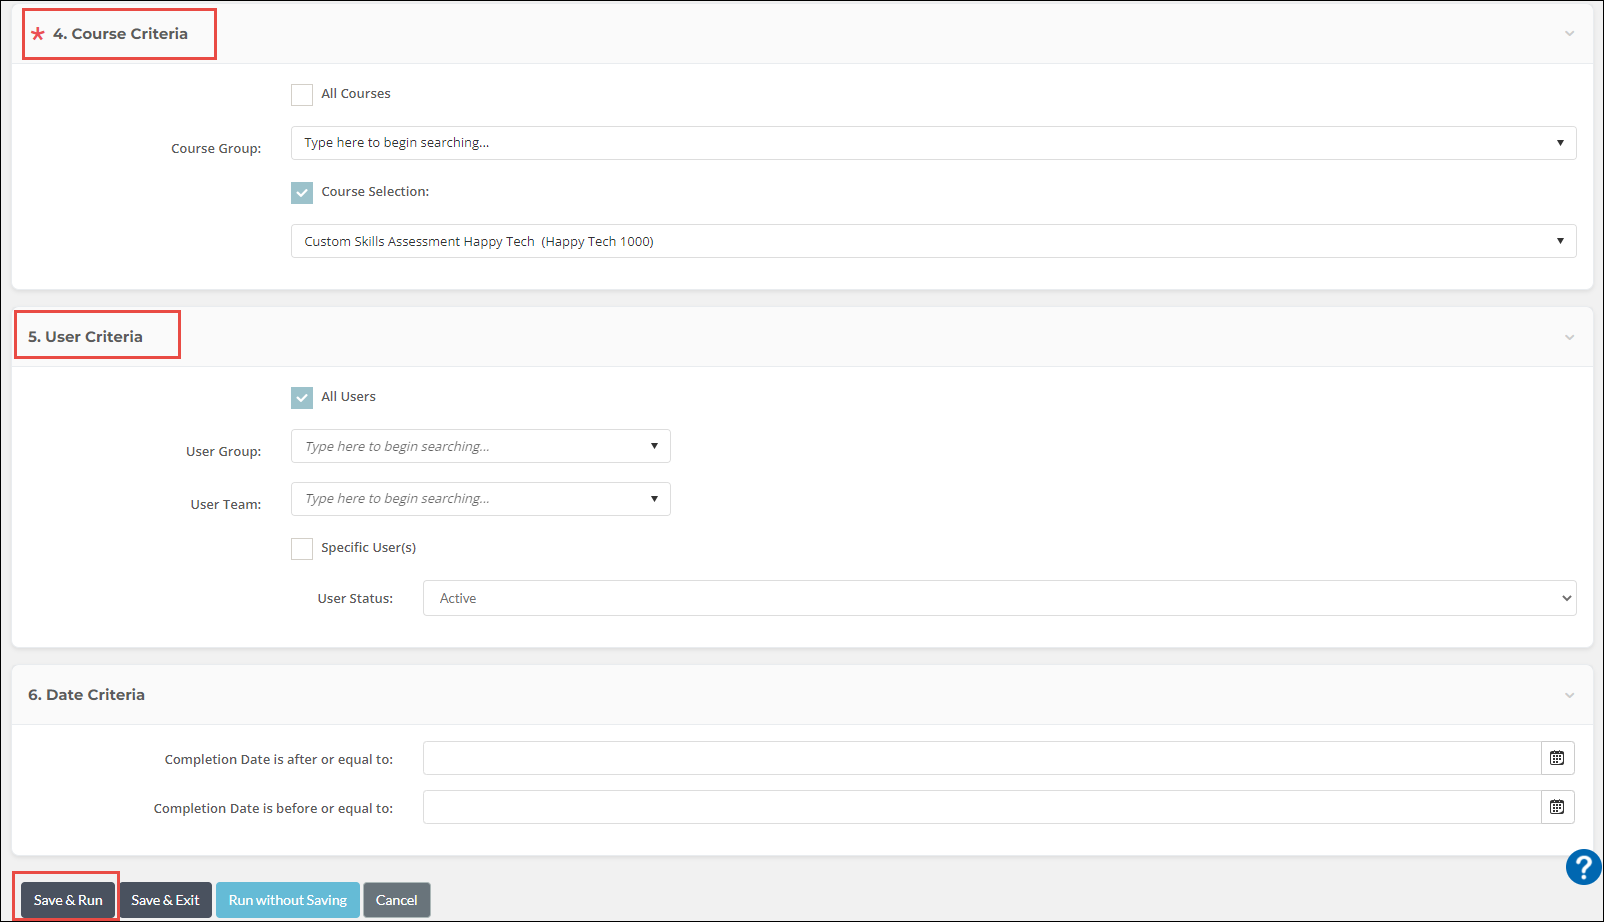
Task: Click the Completion Date after or equal field
Action: point(980,758)
